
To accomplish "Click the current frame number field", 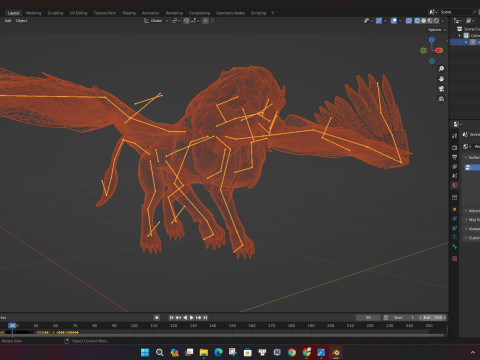I will pyautogui.click(x=368, y=318).
